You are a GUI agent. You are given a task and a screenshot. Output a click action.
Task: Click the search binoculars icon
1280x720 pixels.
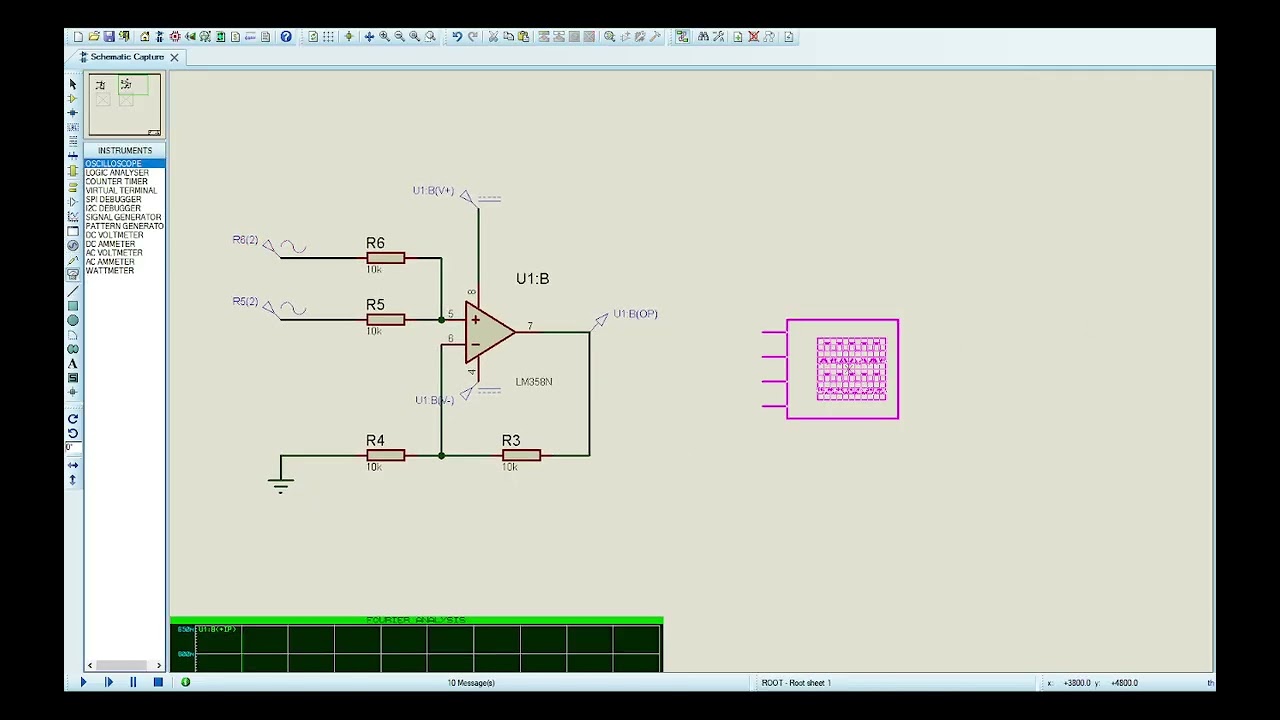coord(703,37)
